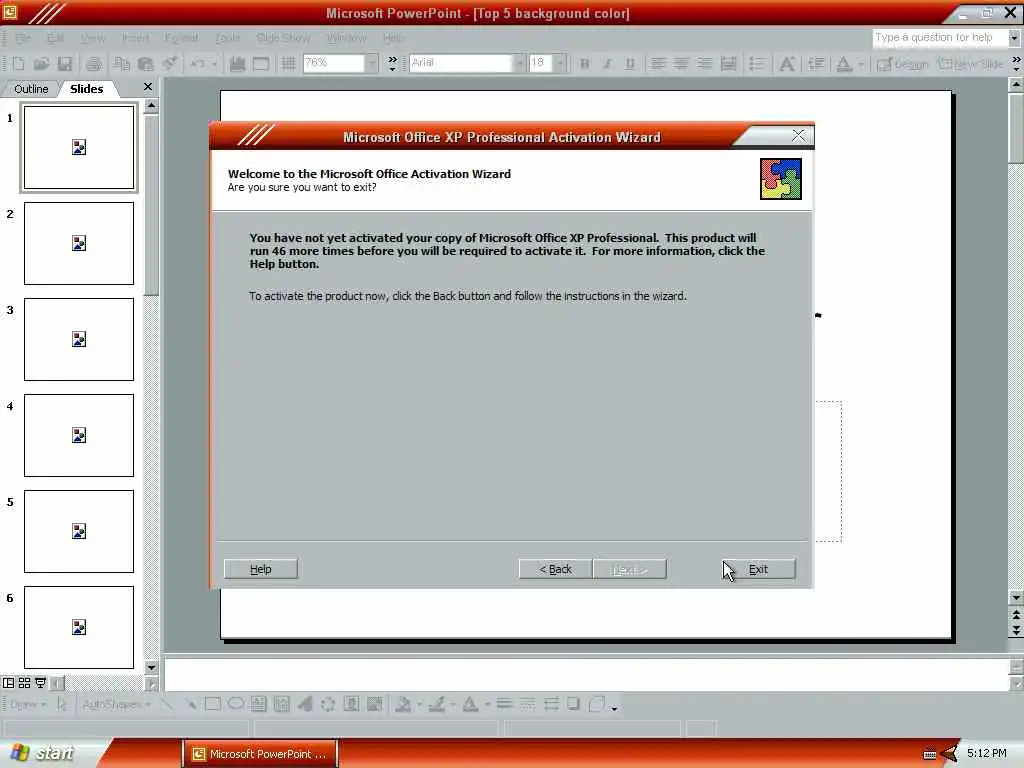Click Microsoft PowerPoint taskbar button
Image resolution: width=1024 pixels, height=768 pixels.
click(x=260, y=754)
